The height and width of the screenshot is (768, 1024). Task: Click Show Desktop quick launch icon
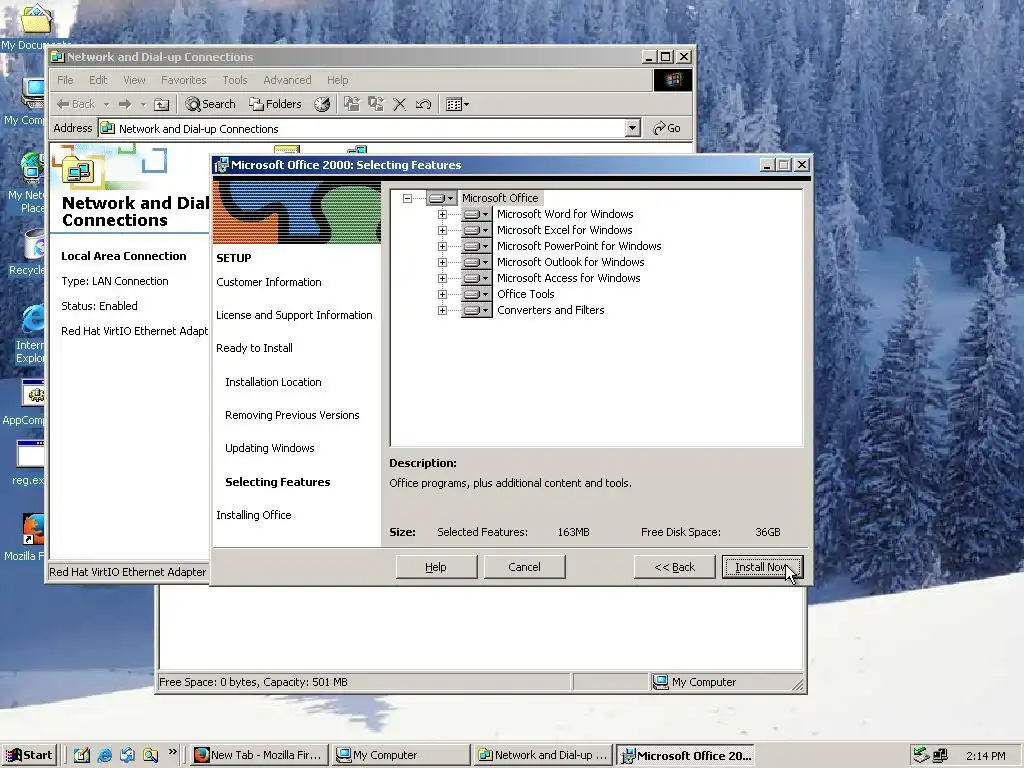tap(82, 755)
